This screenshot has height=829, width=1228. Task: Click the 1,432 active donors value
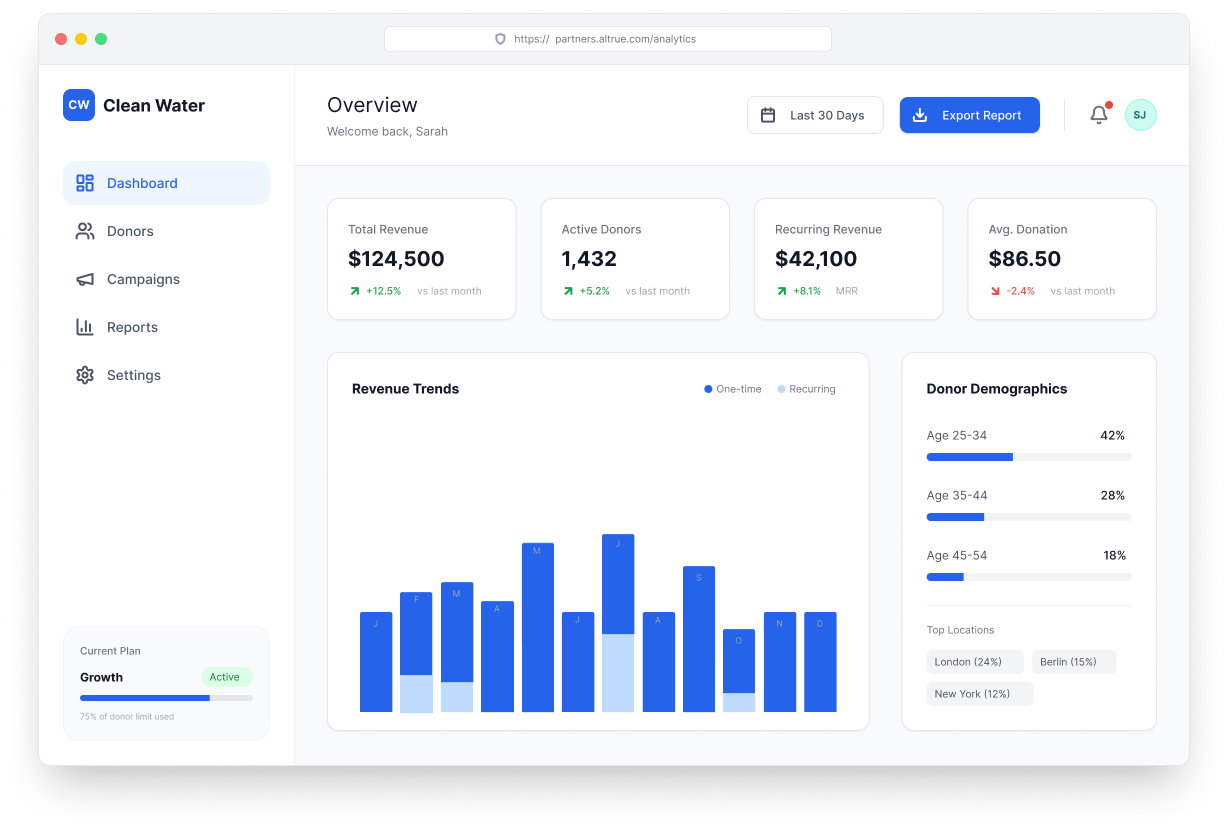coord(589,259)
